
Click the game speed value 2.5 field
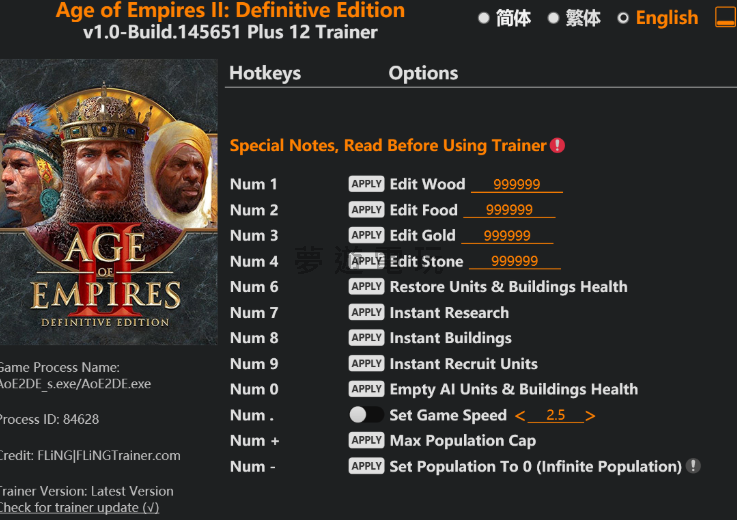pyautogui.click(x=556, y=415)
